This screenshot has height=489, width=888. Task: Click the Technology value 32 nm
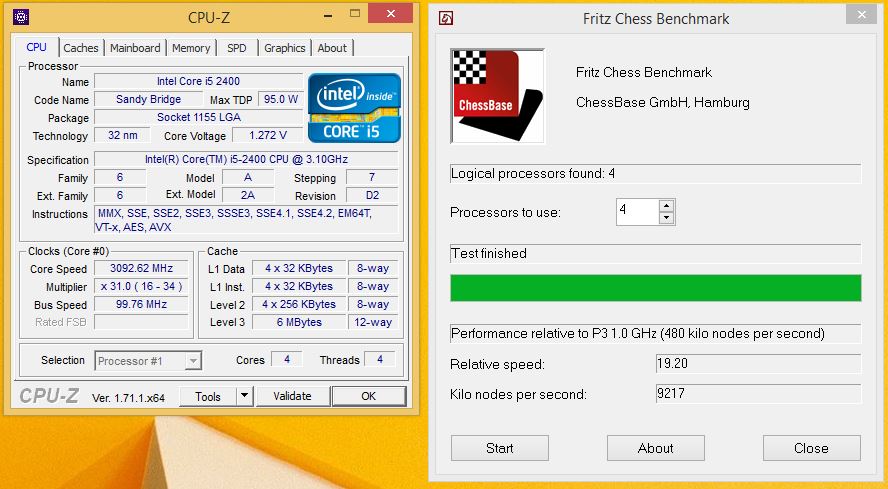pyautogui.click(x=122, y=135)
